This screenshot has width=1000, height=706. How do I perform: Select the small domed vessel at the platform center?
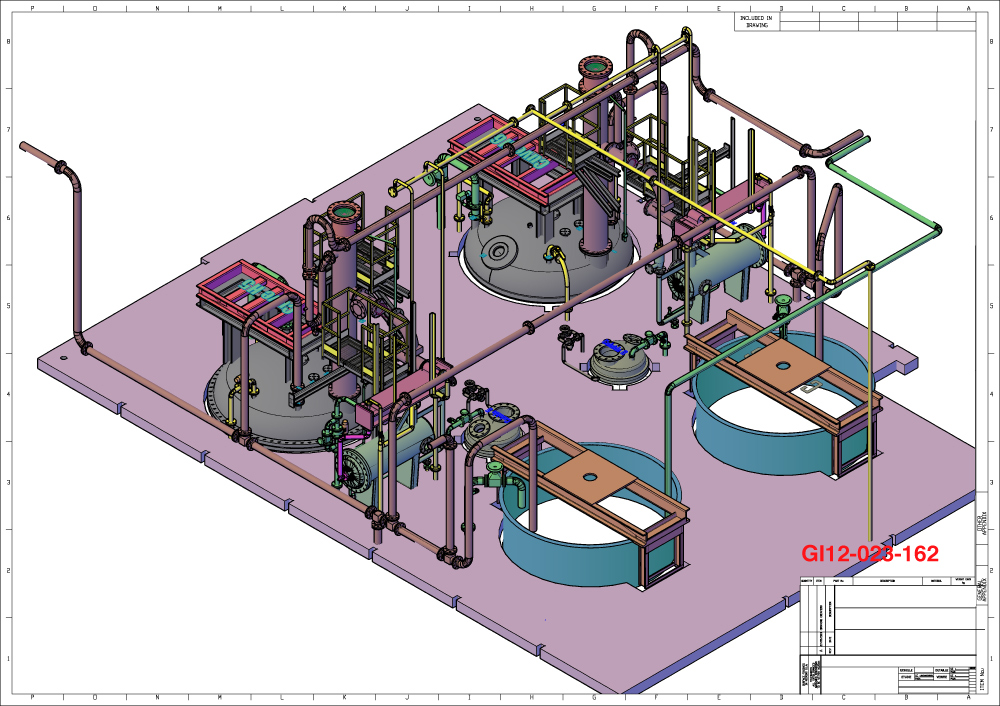pos(618,361)
